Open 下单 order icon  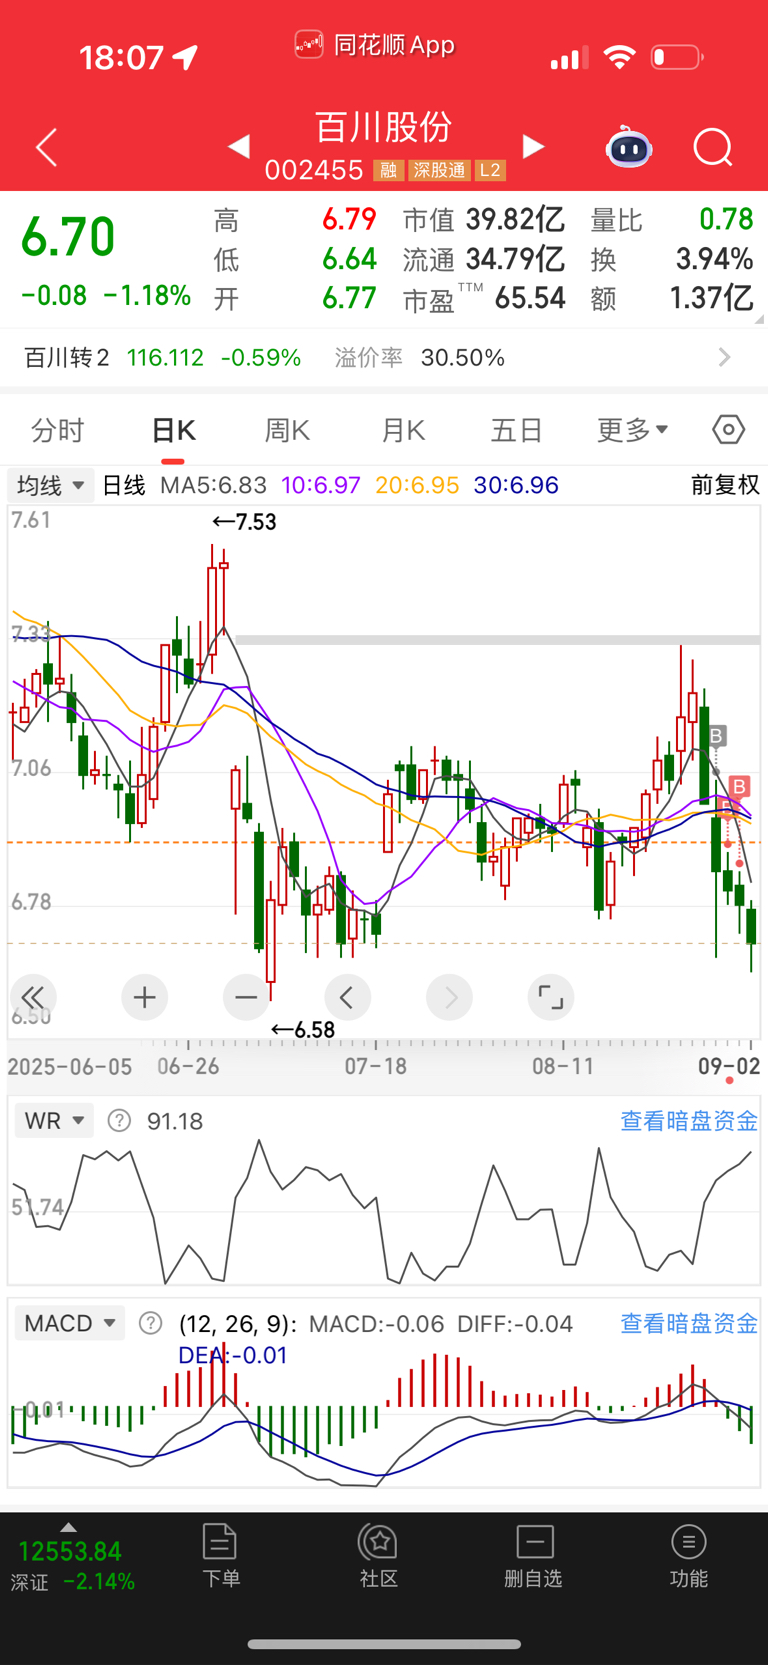click(220, 1556)
